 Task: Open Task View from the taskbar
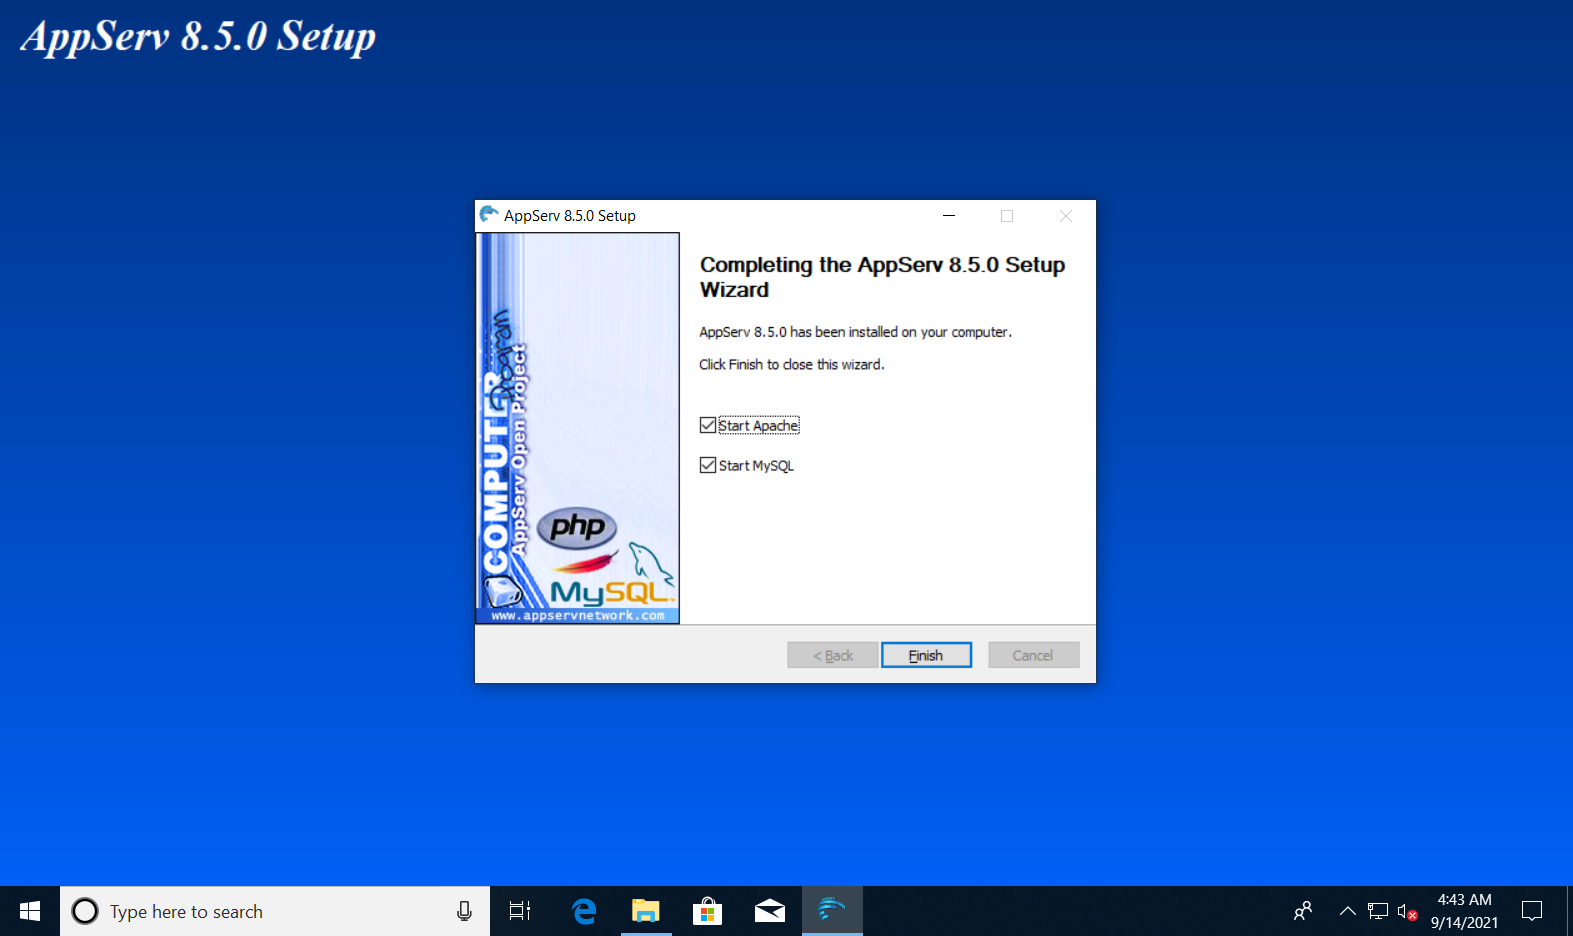tap(520, 911)
